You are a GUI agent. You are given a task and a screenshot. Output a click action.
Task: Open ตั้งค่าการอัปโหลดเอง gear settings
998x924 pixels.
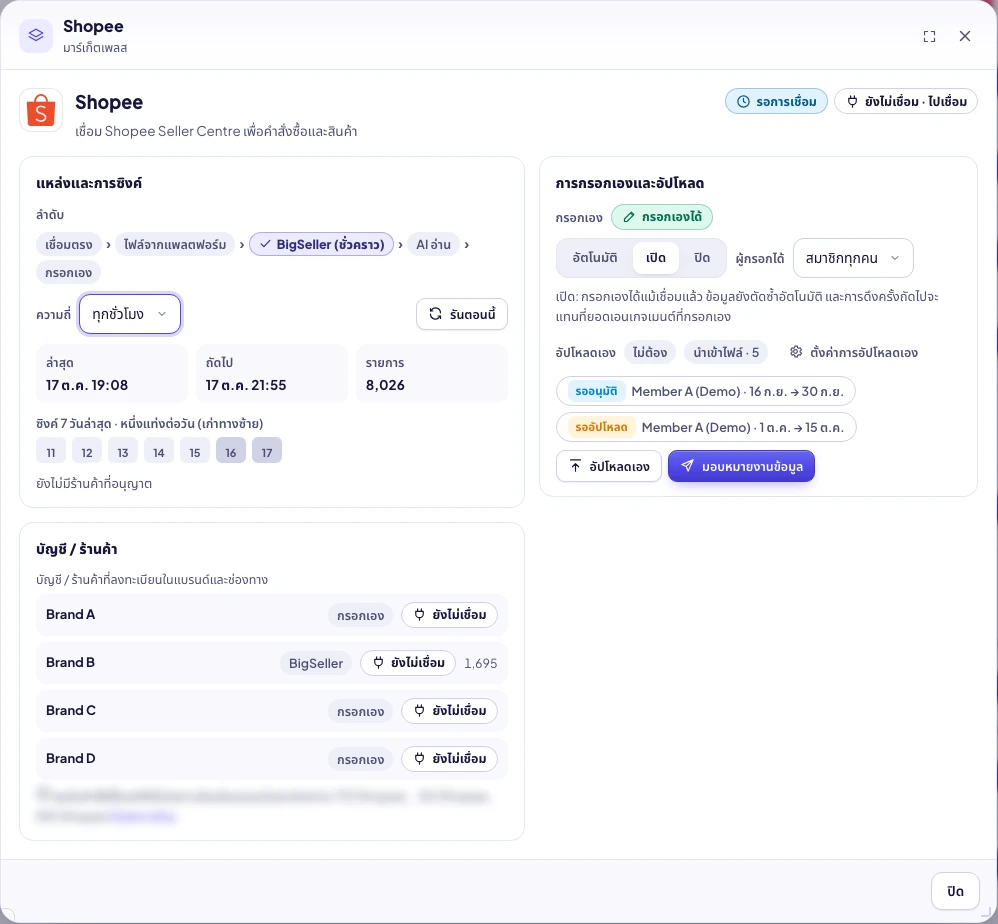tap(854, 353)
